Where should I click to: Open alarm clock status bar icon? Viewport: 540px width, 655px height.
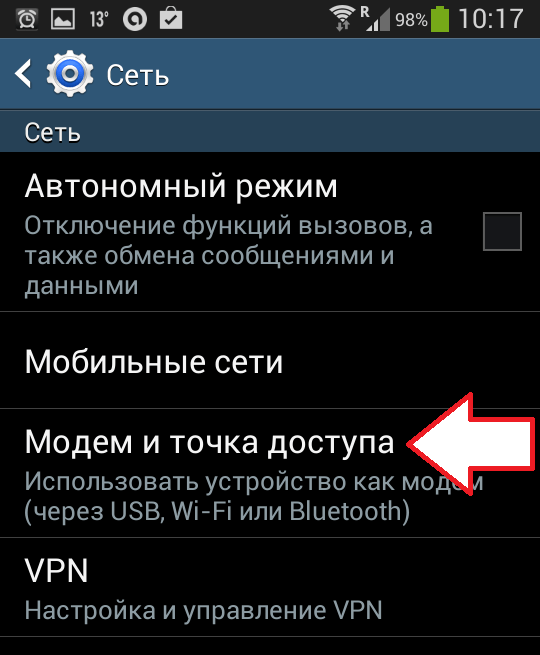(x=27, y=19)
